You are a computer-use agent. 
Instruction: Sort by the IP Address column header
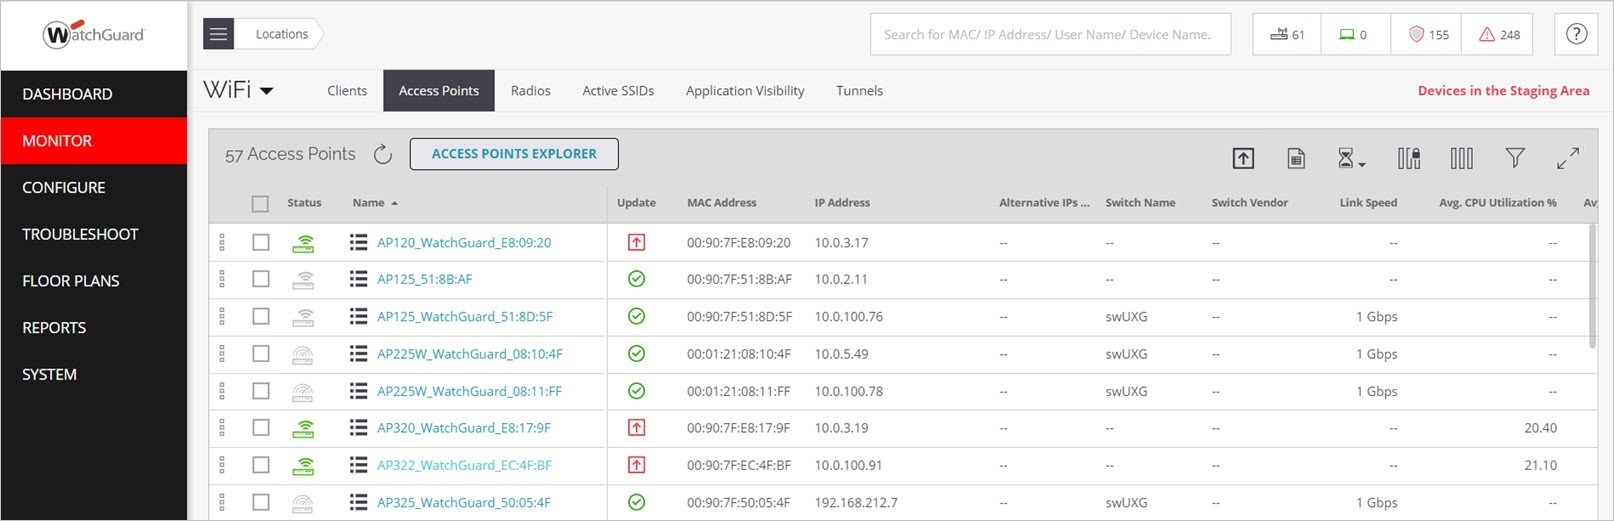point(842,203)
